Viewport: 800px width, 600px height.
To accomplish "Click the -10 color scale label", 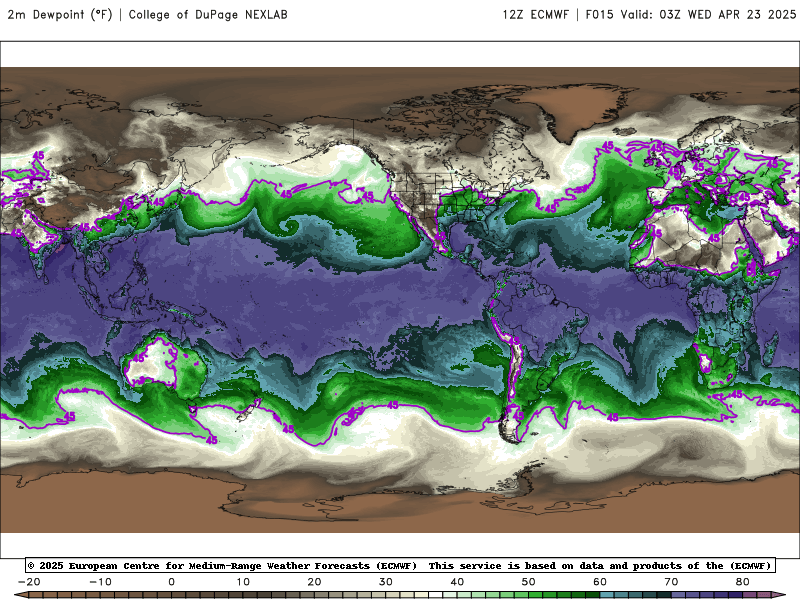I will [100, 582].
